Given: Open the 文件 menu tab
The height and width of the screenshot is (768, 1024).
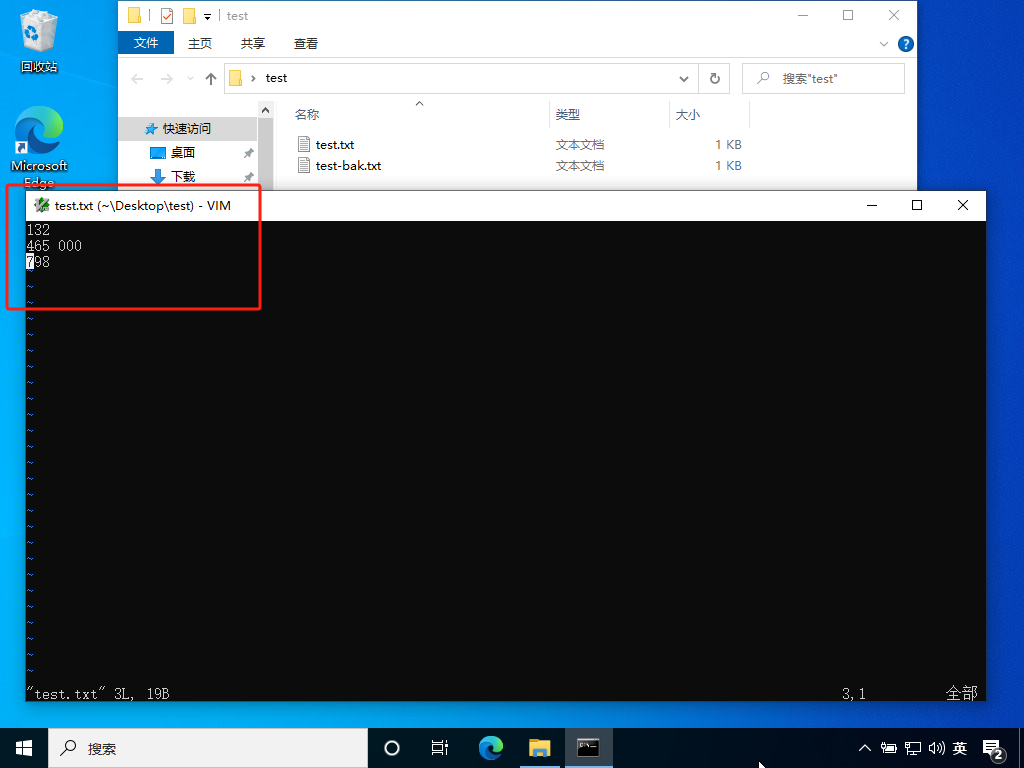Looking at the screenshot, I should click(146, 43).
